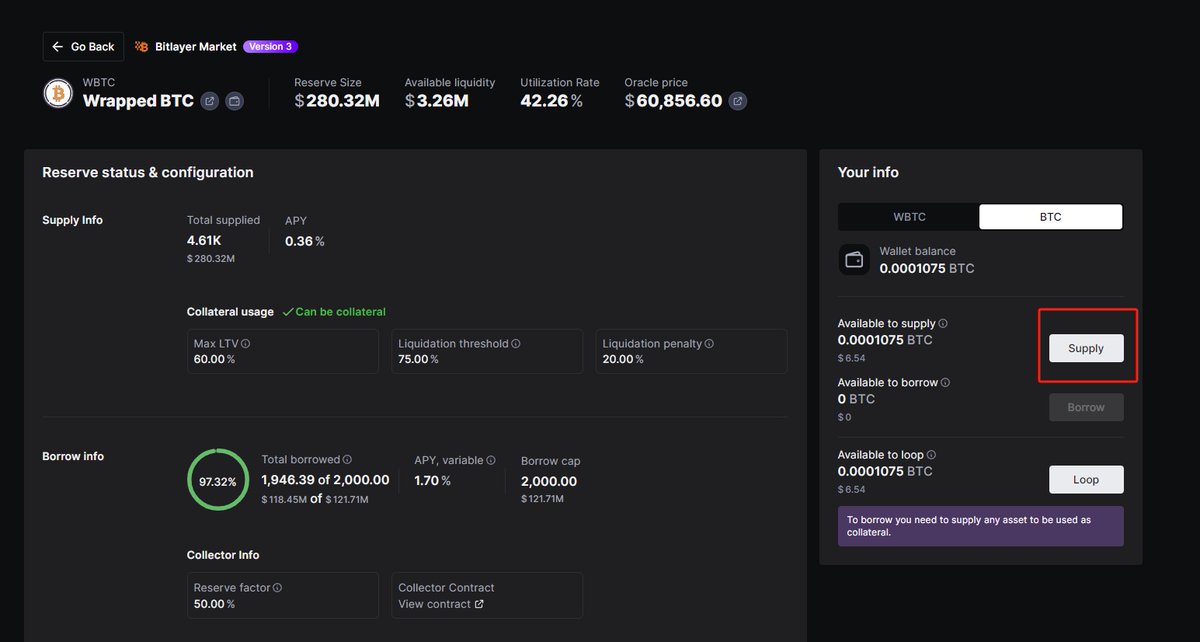The image size is (1200, 642).
Task: Click the purple collateral notice message
Action: pos(981,526)
